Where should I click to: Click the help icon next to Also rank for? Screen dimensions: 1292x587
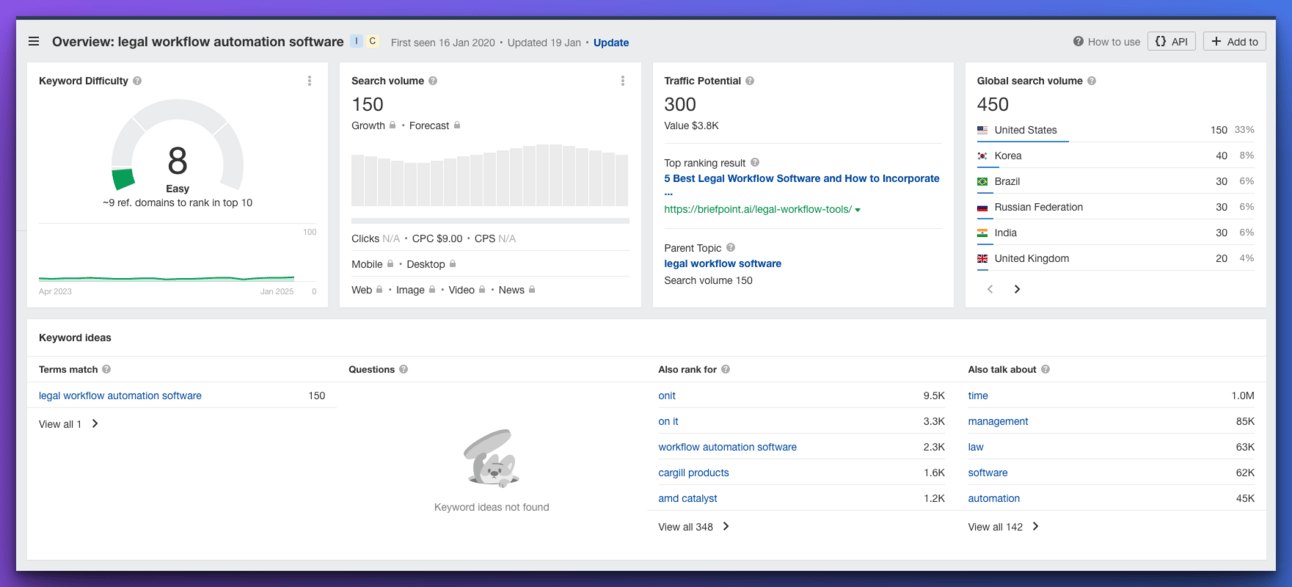[x=726, y=369]
